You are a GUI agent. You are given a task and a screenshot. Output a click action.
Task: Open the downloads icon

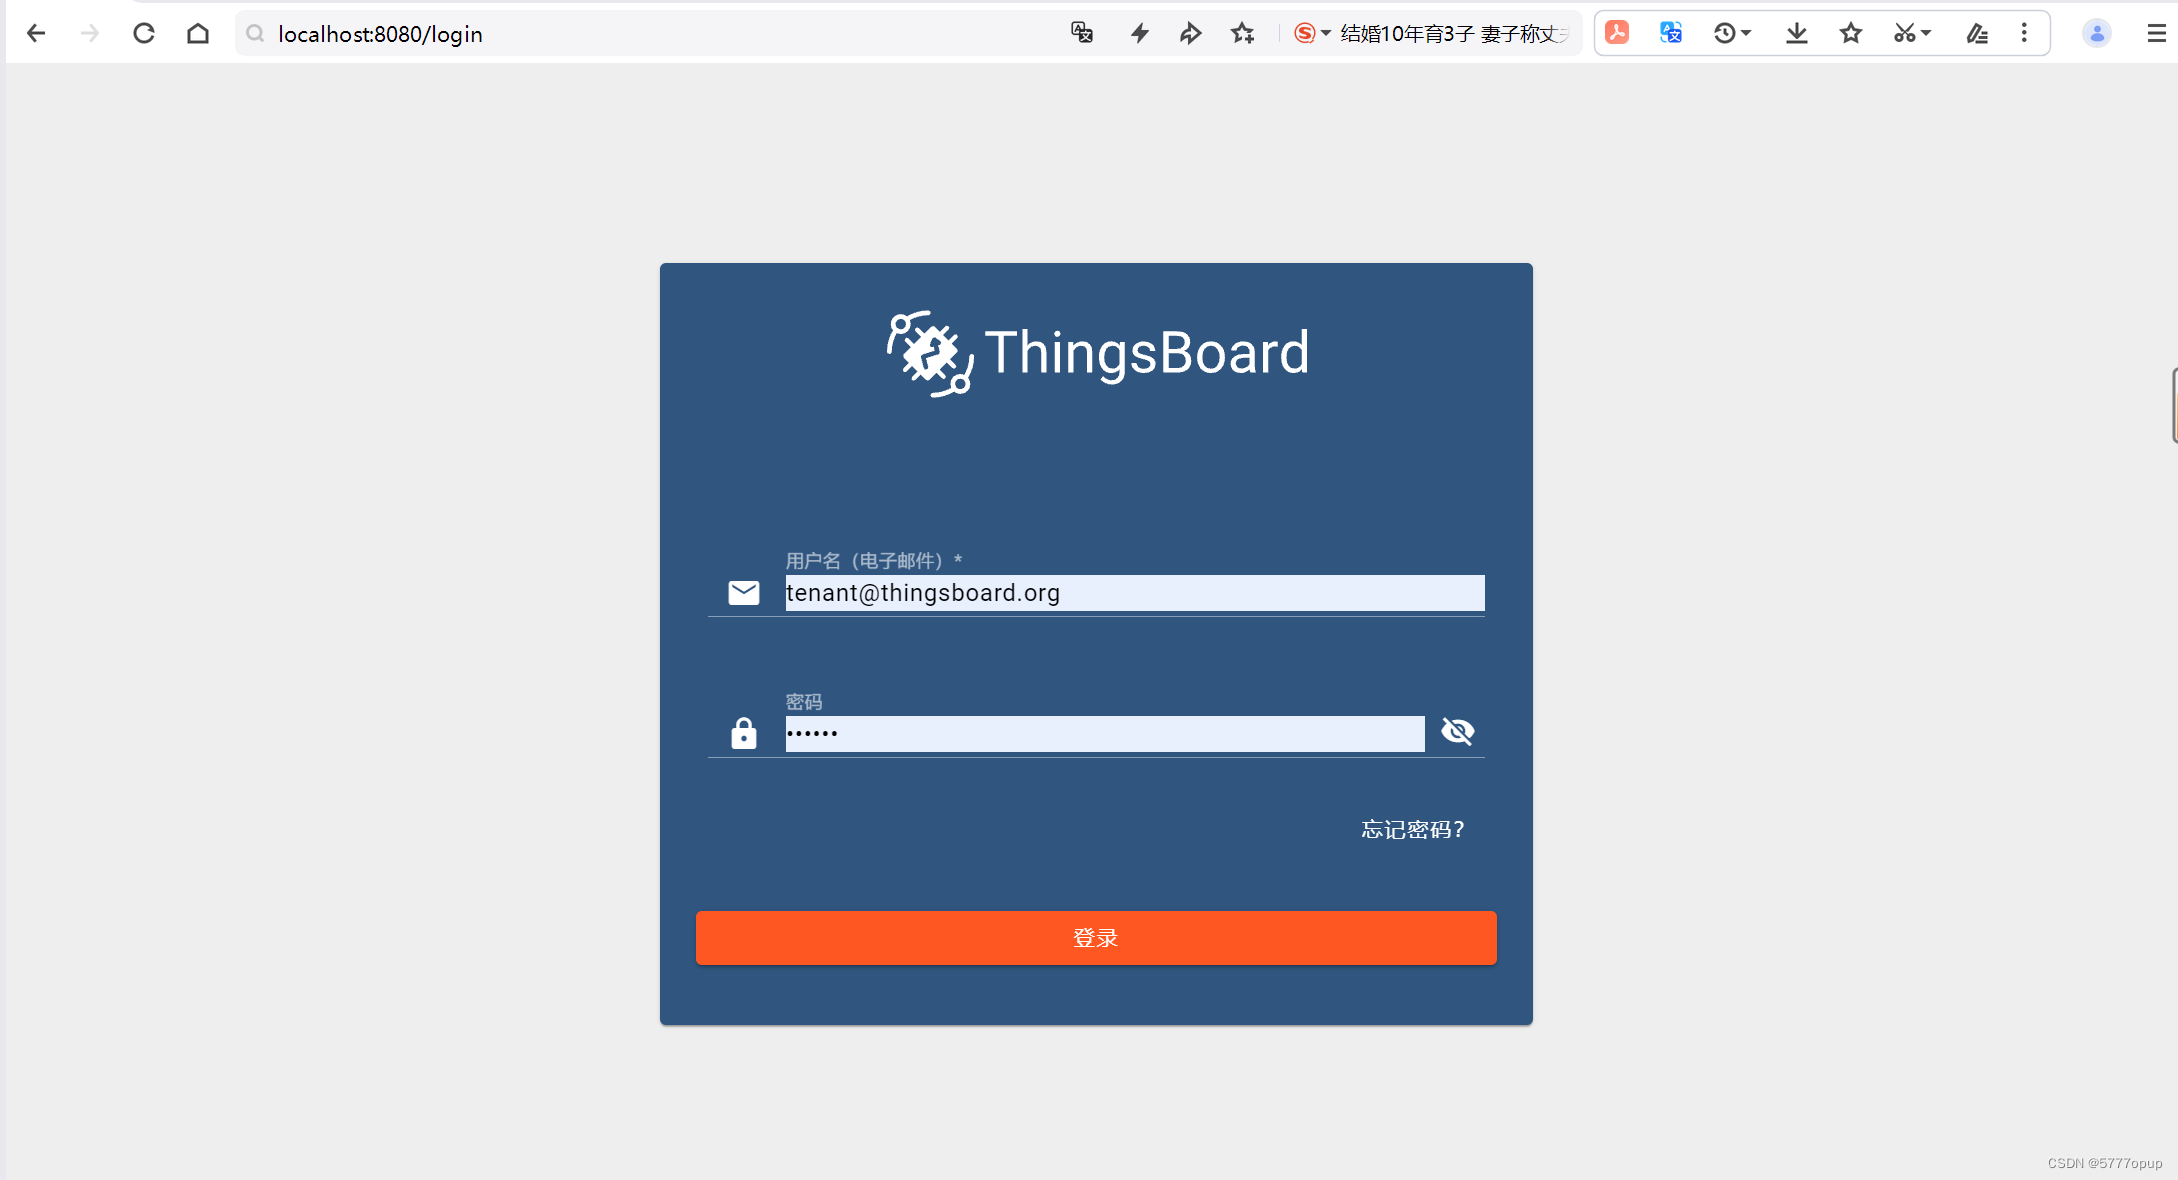tap(1797, 33)
